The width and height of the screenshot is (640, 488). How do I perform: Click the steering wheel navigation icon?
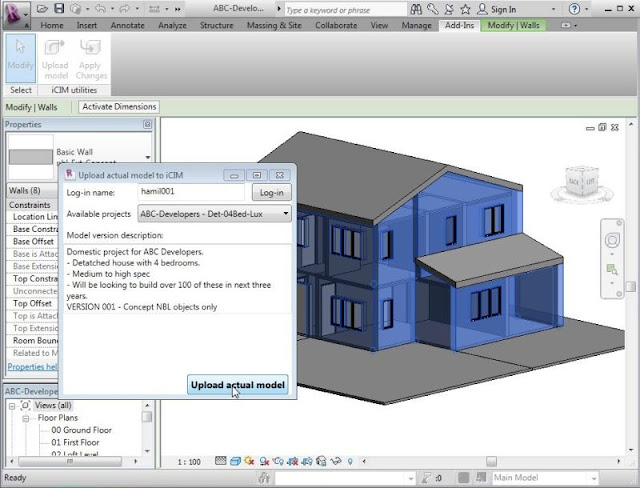[612, 240]
